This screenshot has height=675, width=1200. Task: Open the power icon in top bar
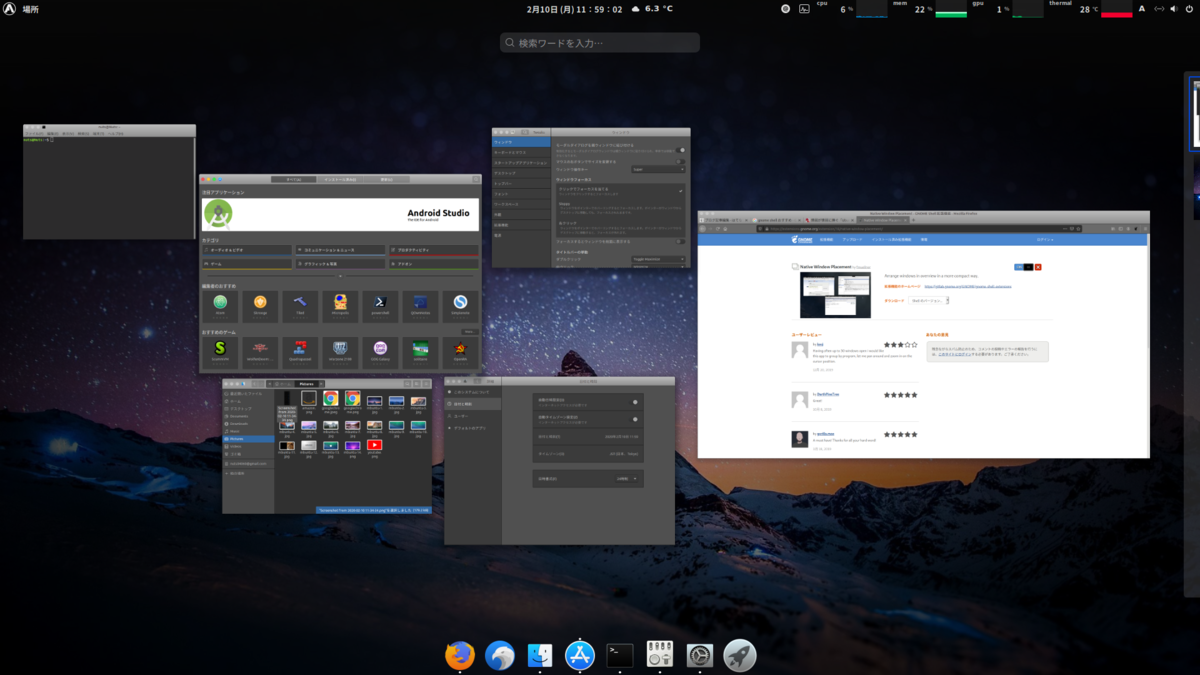pyautogui.click(x=1189, y=9)
